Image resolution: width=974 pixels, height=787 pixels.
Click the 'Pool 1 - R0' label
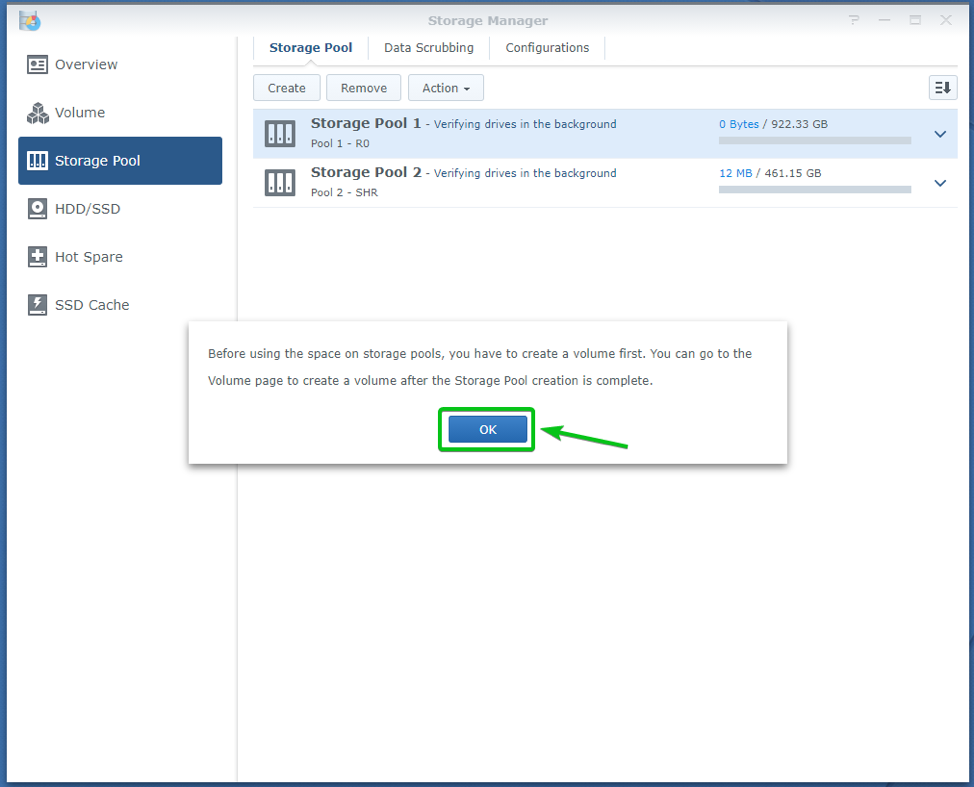coord(340,143)
